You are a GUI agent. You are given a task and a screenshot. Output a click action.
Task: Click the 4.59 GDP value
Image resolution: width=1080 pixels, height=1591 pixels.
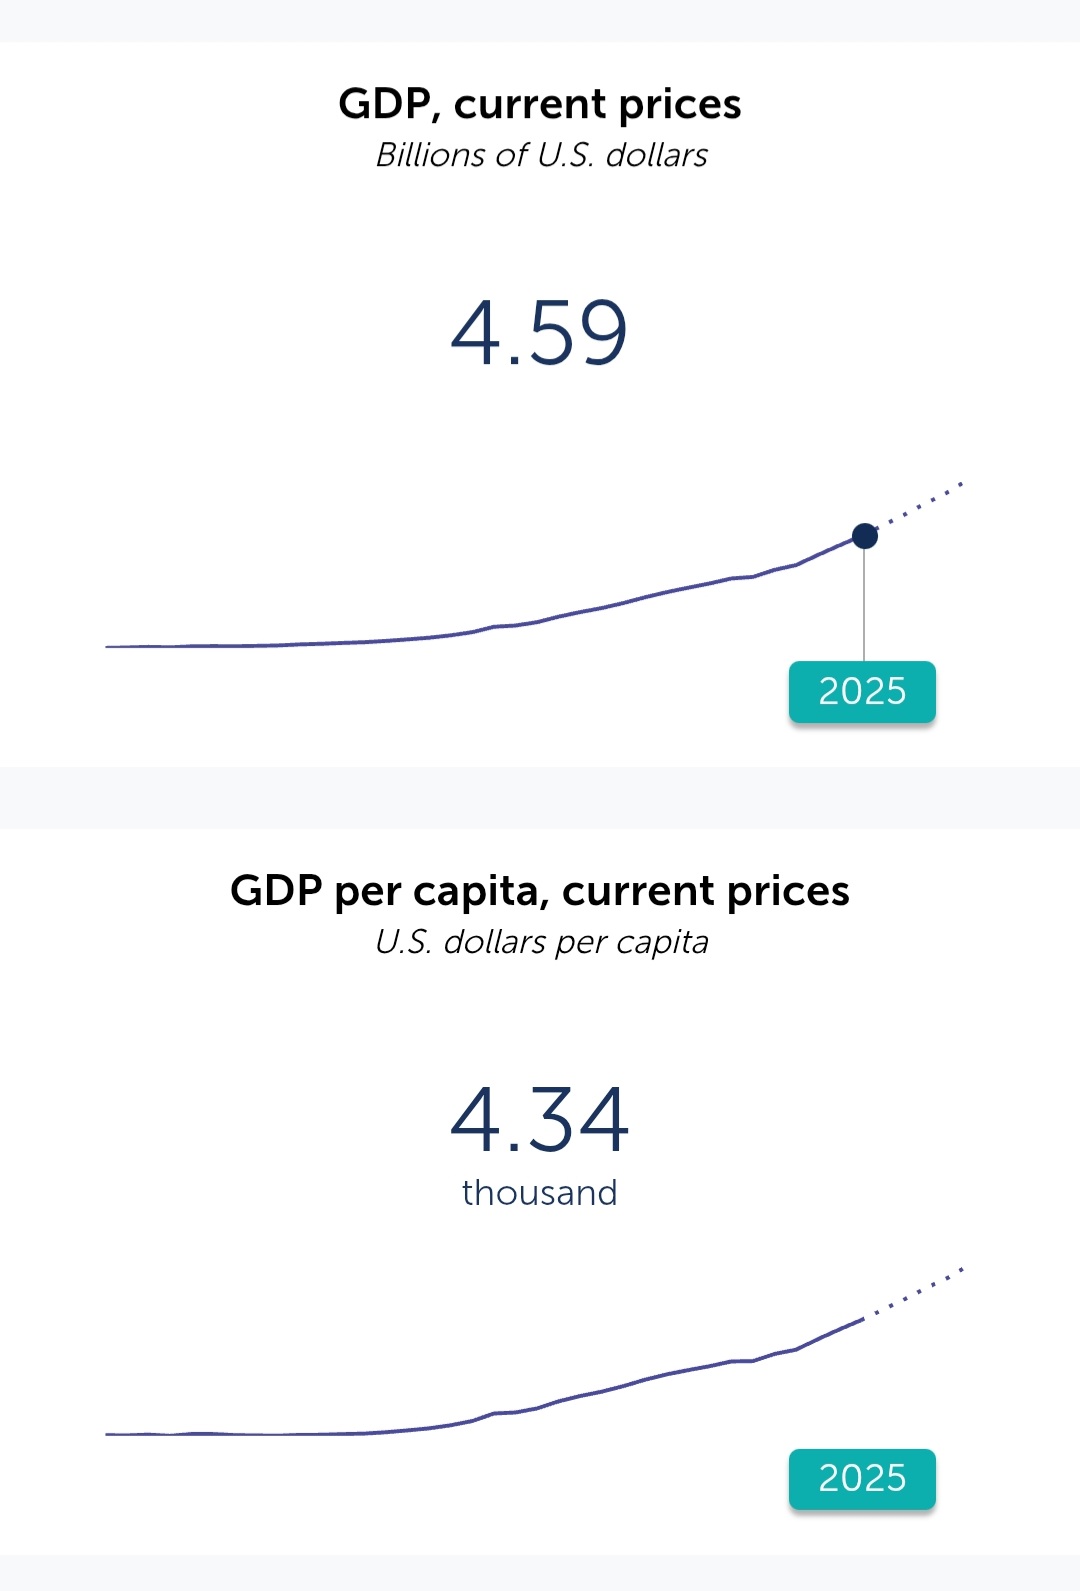pos(539,333)
